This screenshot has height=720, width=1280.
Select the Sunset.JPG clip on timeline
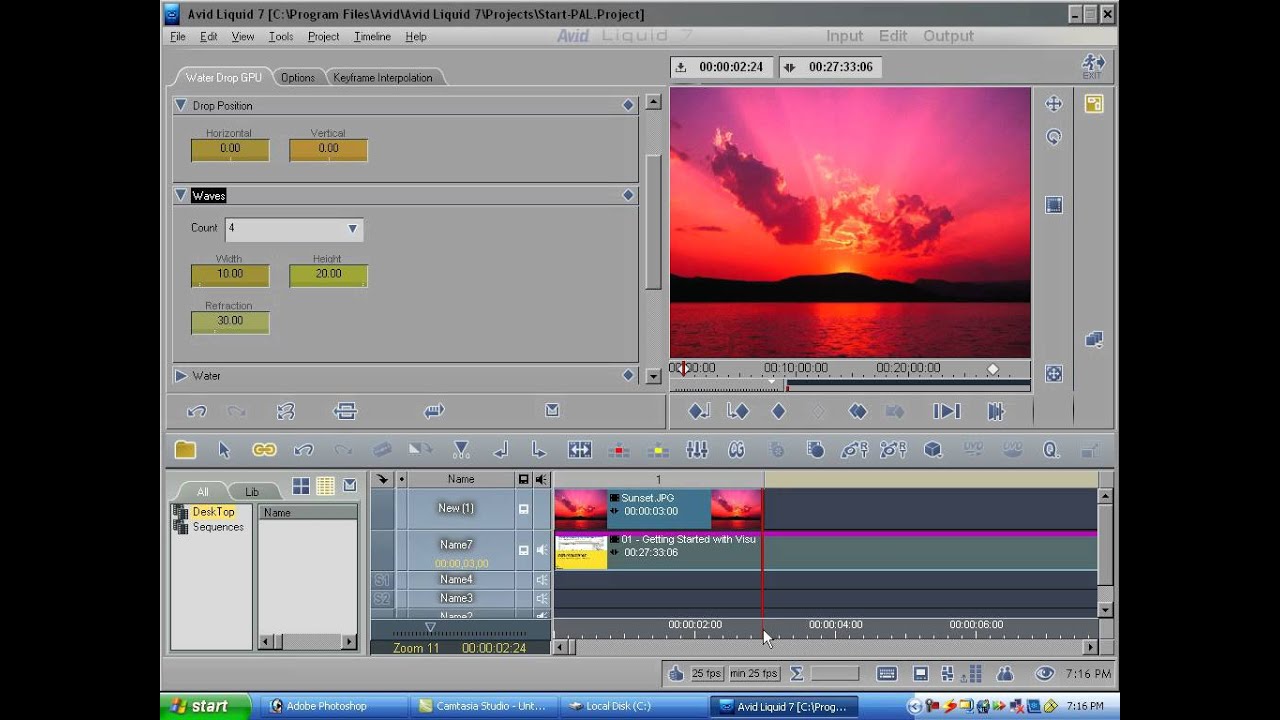(658, 509)
